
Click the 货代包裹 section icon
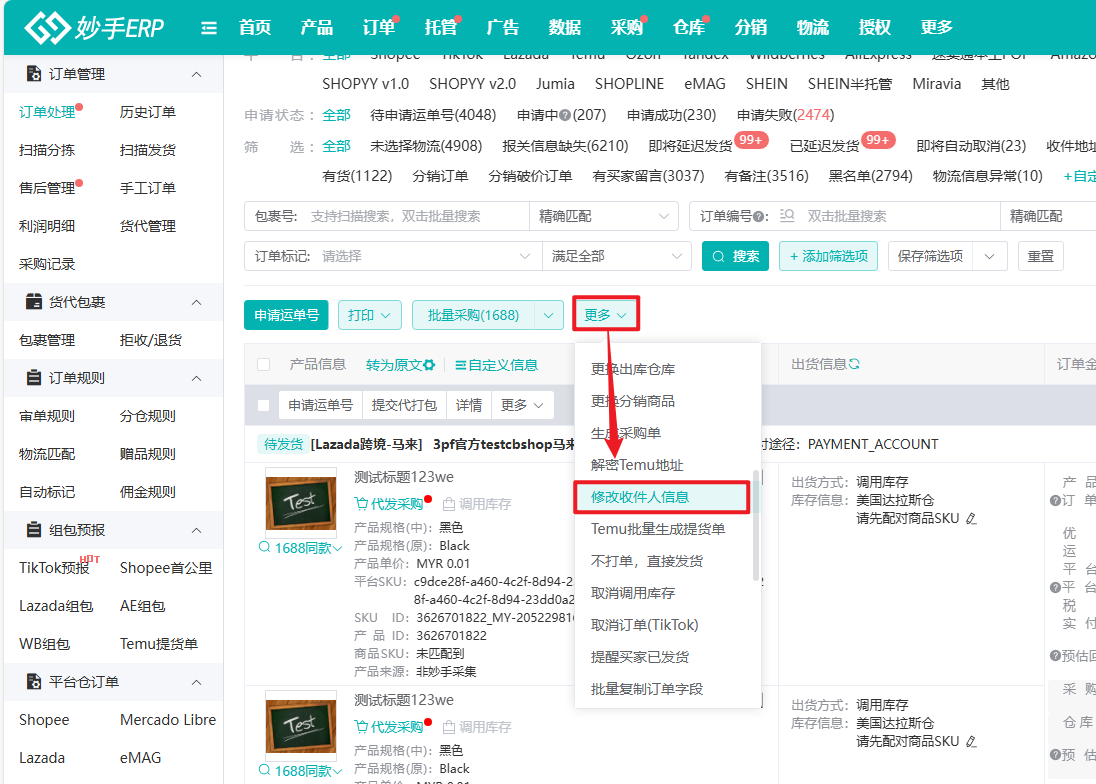(x=33, y=301)
